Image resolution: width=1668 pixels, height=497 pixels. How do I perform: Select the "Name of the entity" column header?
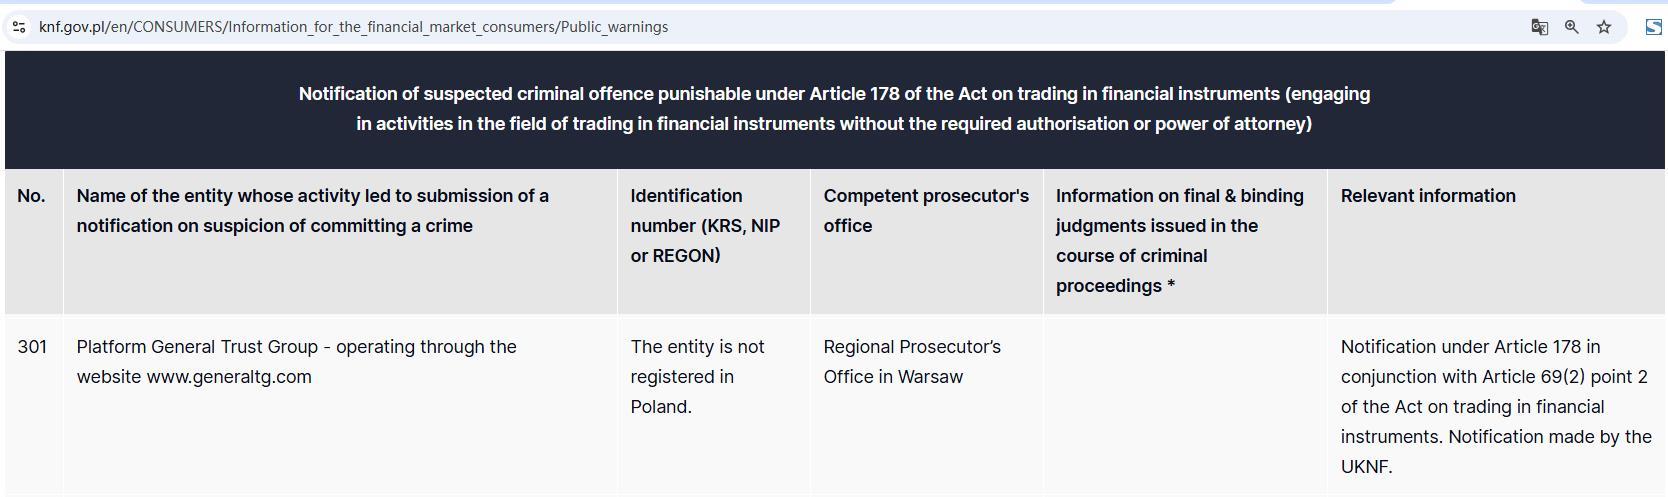tap(312, 211)
